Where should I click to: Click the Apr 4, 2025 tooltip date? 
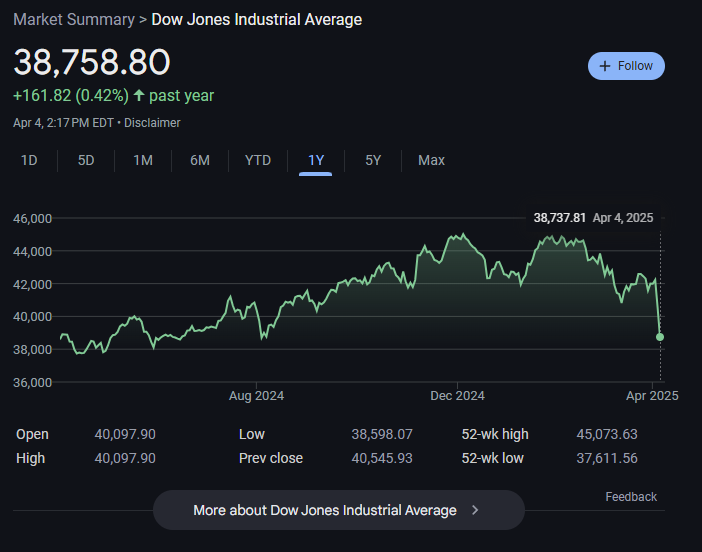pos(623,218)
